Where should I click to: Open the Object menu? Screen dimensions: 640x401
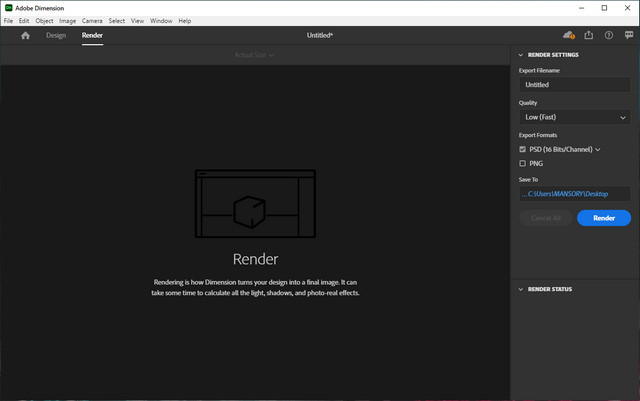(44, 20)
